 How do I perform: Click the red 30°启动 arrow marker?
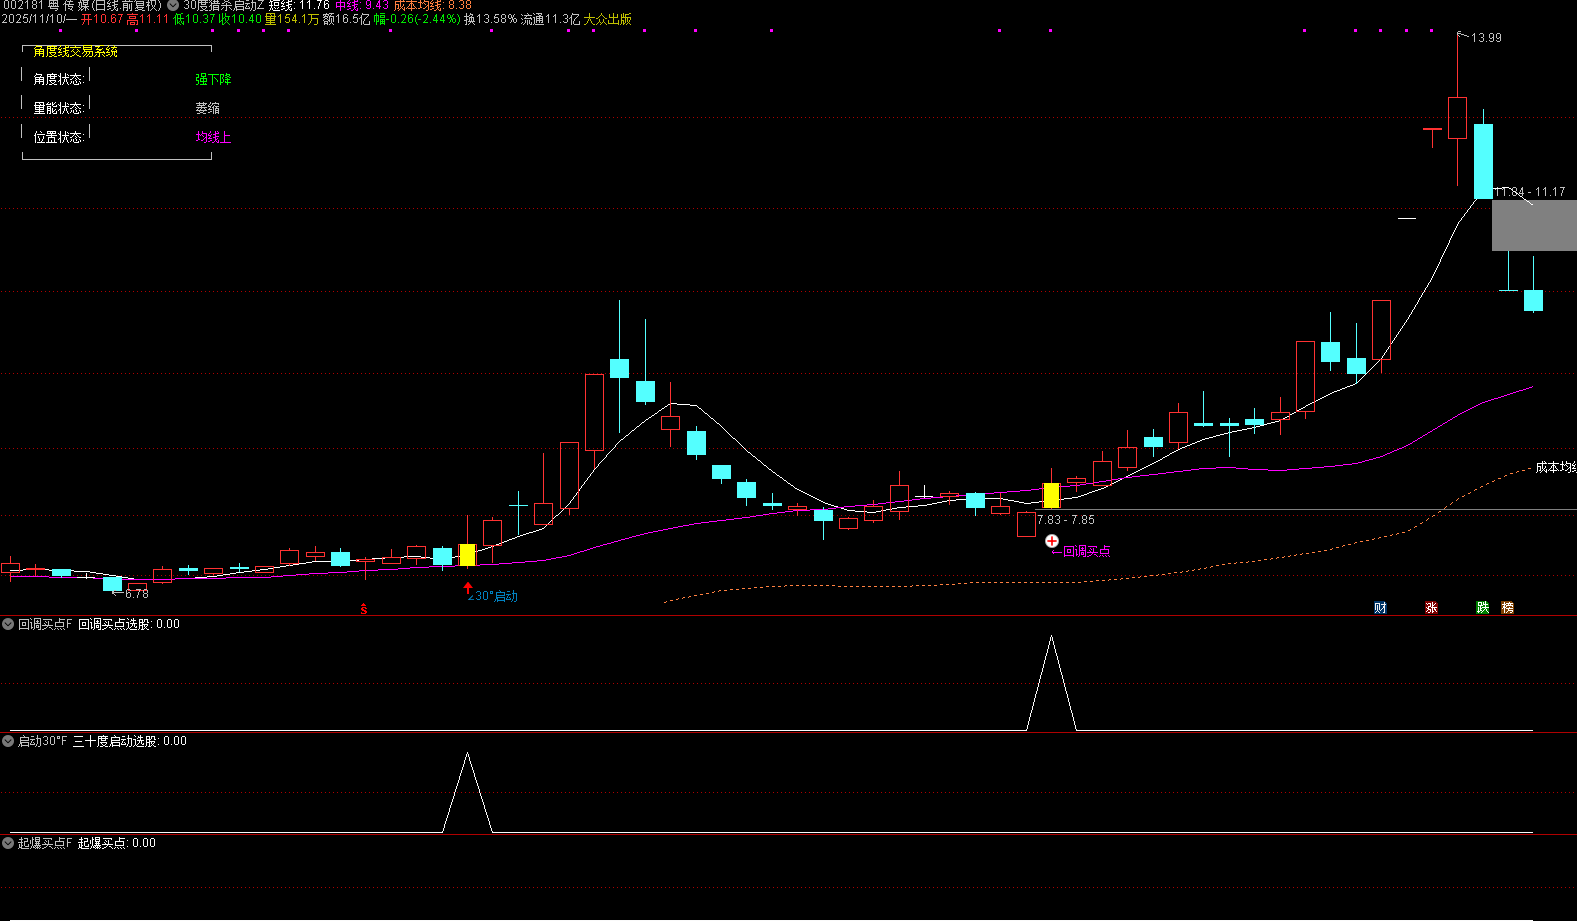coord(467,587)
